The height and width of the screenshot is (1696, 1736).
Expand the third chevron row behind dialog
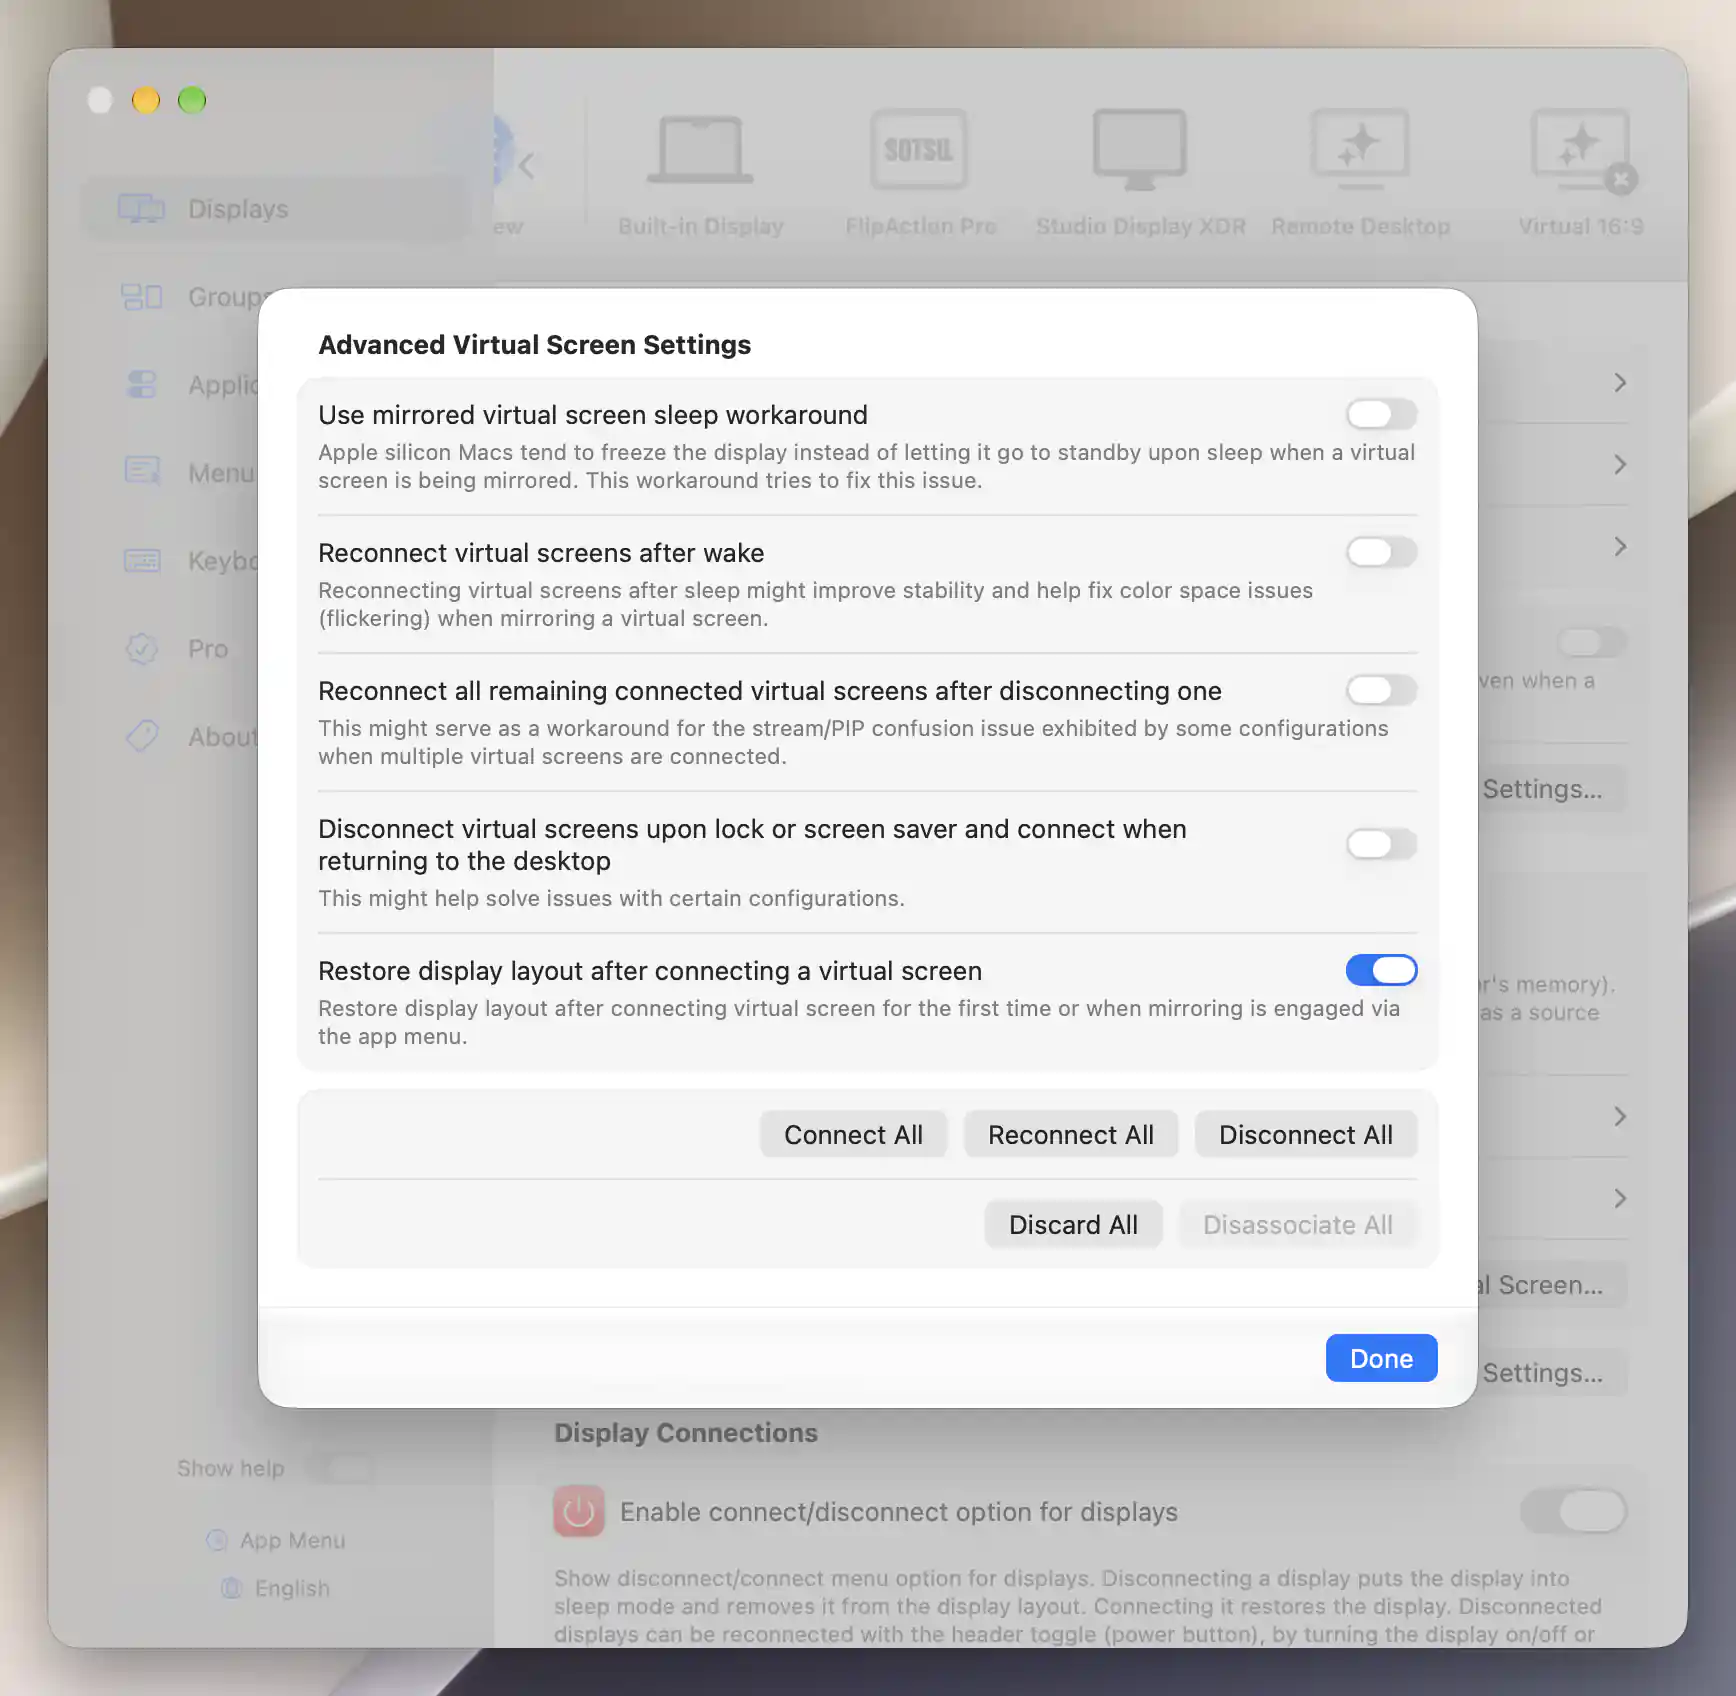click(x=1620, y=547)
